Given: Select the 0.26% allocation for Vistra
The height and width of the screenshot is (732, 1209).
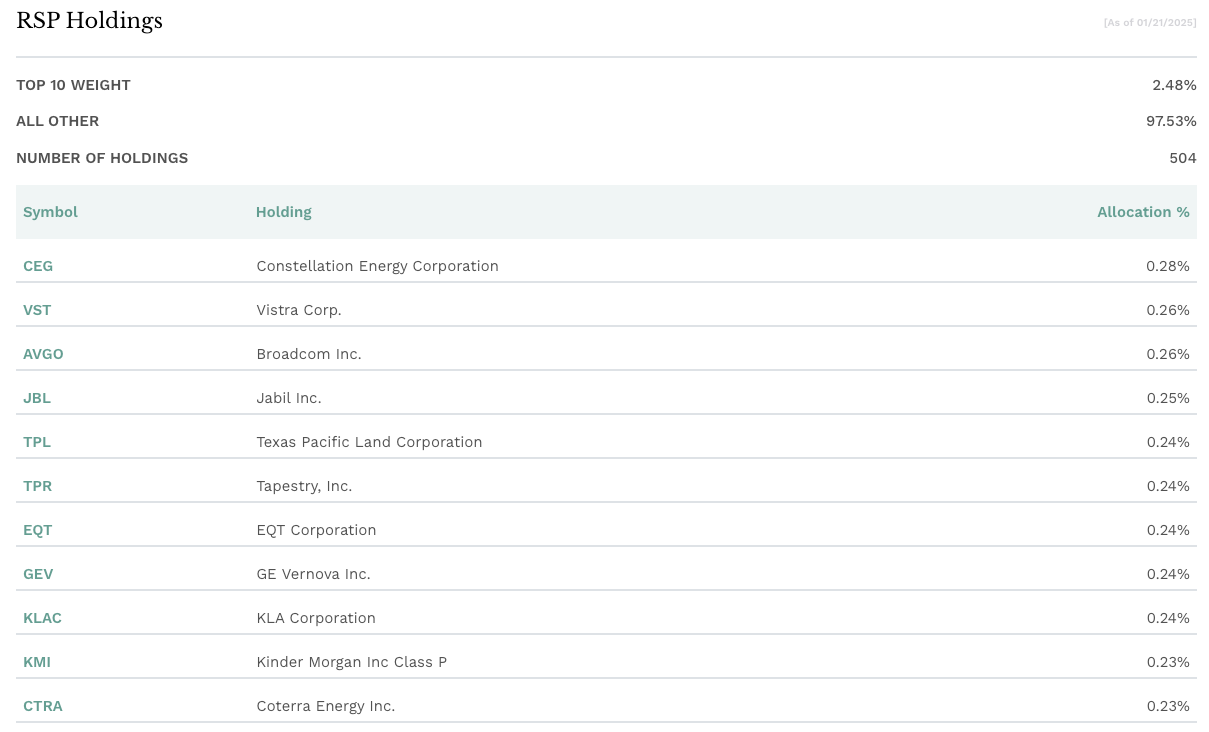Looking at the screenshot, I should [1168, 310].
